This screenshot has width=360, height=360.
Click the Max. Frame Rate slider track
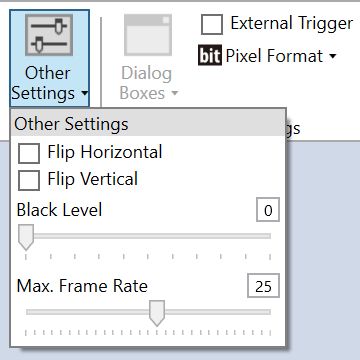pyautogui.click(x=148, y=312)
